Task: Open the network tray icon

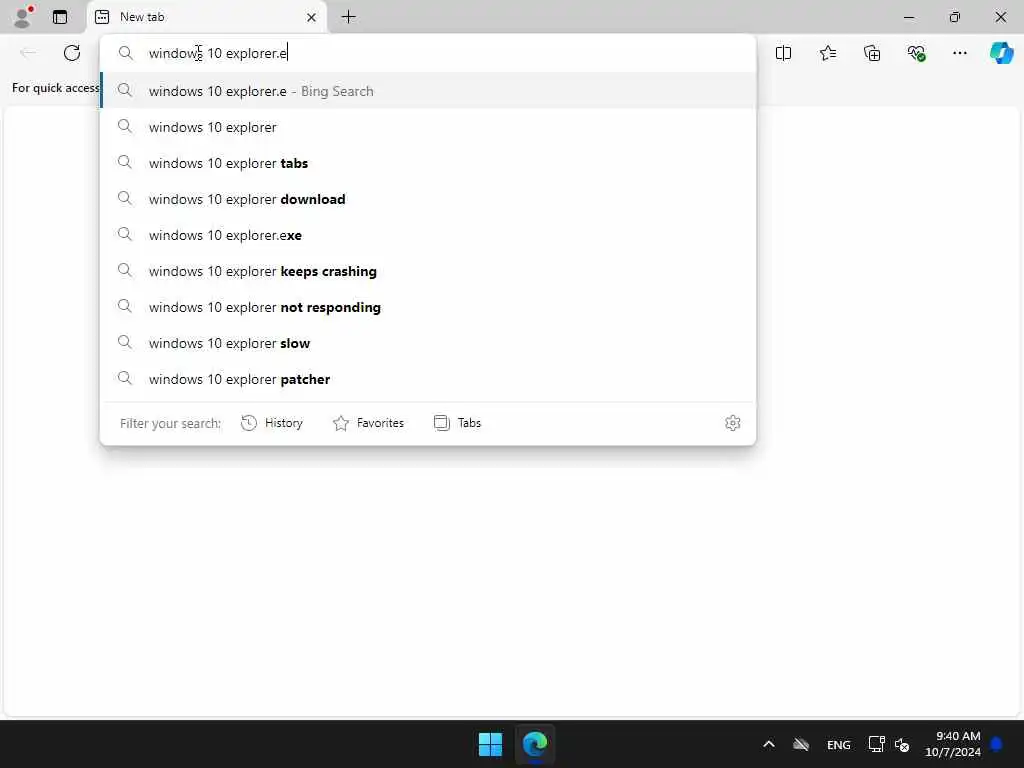Action: (876, 744)
